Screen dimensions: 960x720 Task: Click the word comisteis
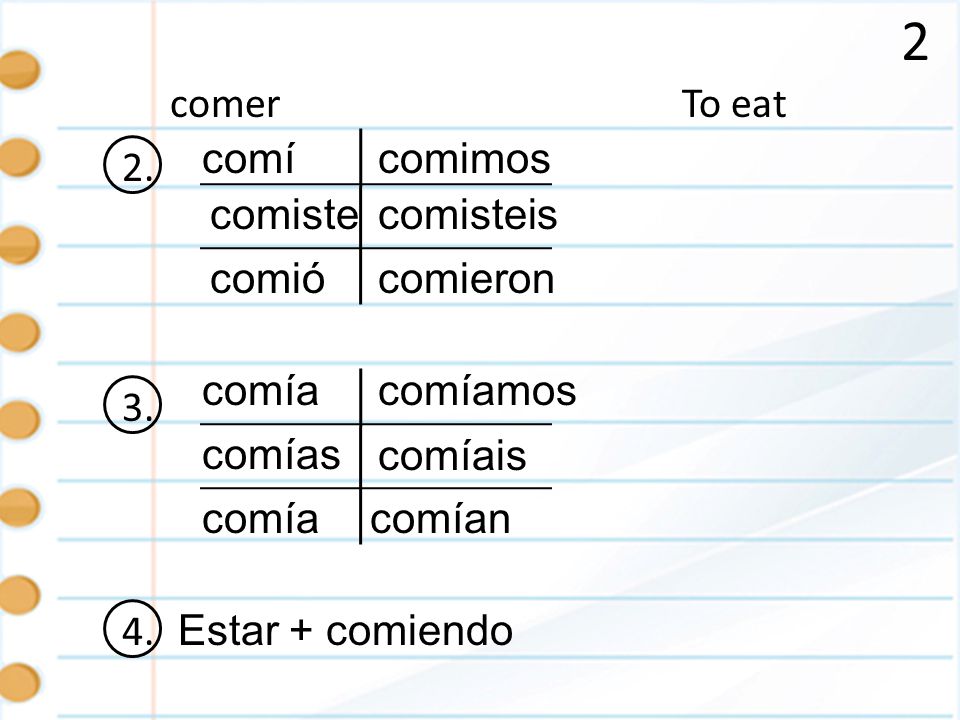click(x=468, y=216)
